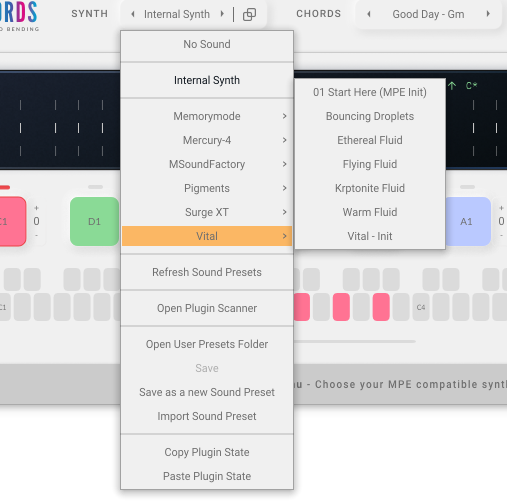Toggle the indicator above A1 pad

(467, 187)
